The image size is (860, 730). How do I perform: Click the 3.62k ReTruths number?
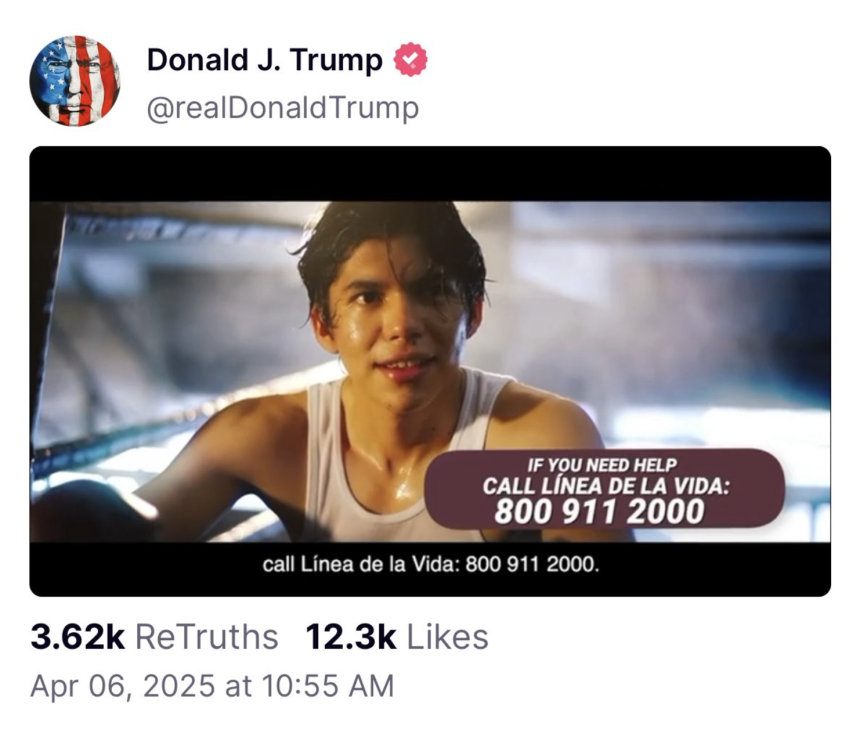78,637
